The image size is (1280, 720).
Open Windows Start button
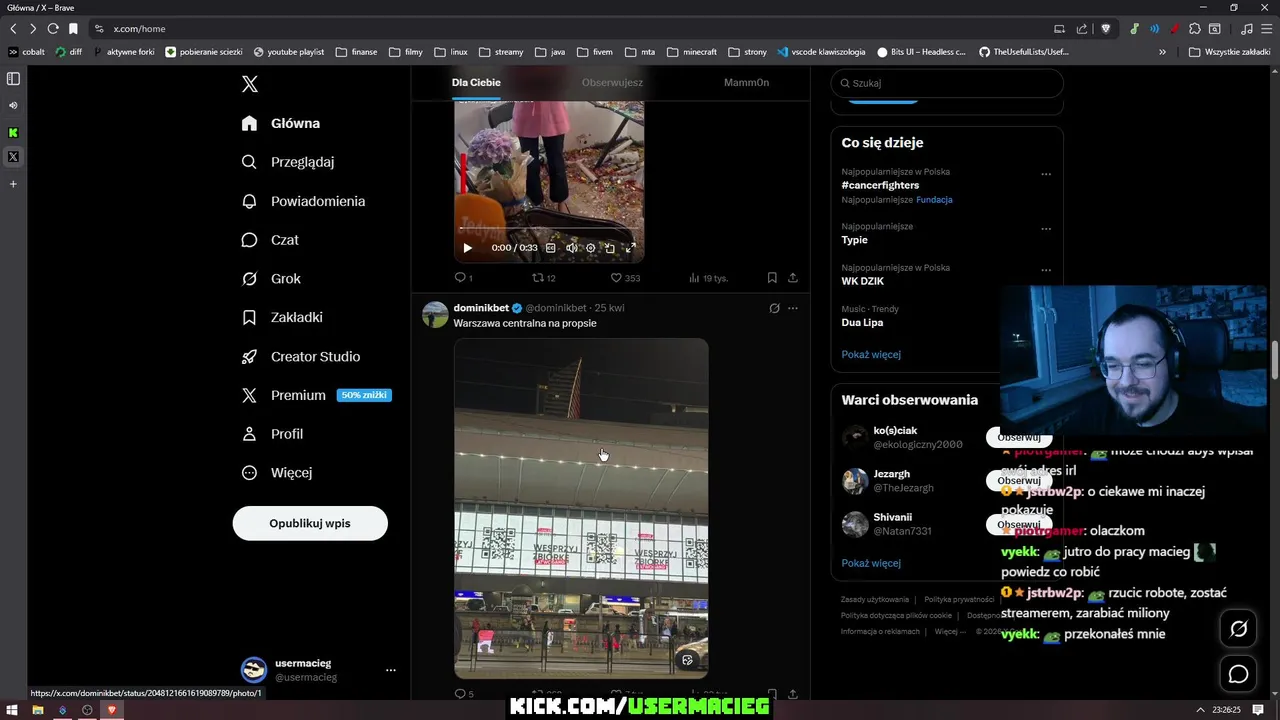11,710
